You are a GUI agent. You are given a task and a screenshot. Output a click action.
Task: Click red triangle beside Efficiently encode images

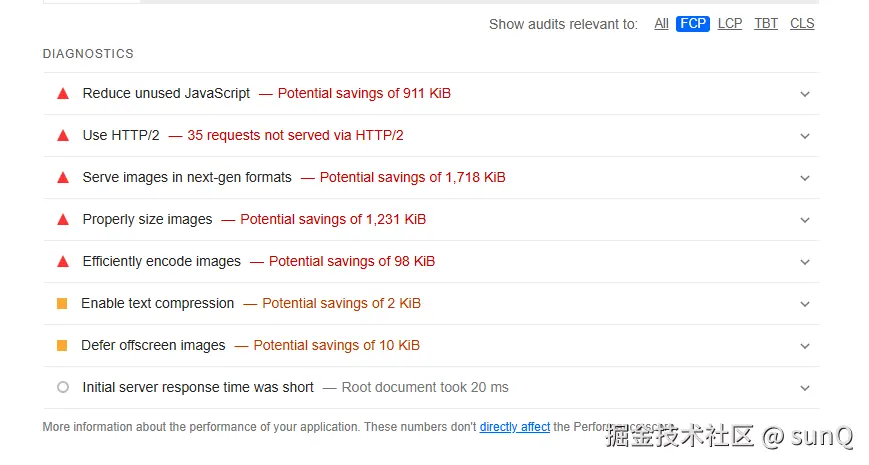[x=62, y=262]
